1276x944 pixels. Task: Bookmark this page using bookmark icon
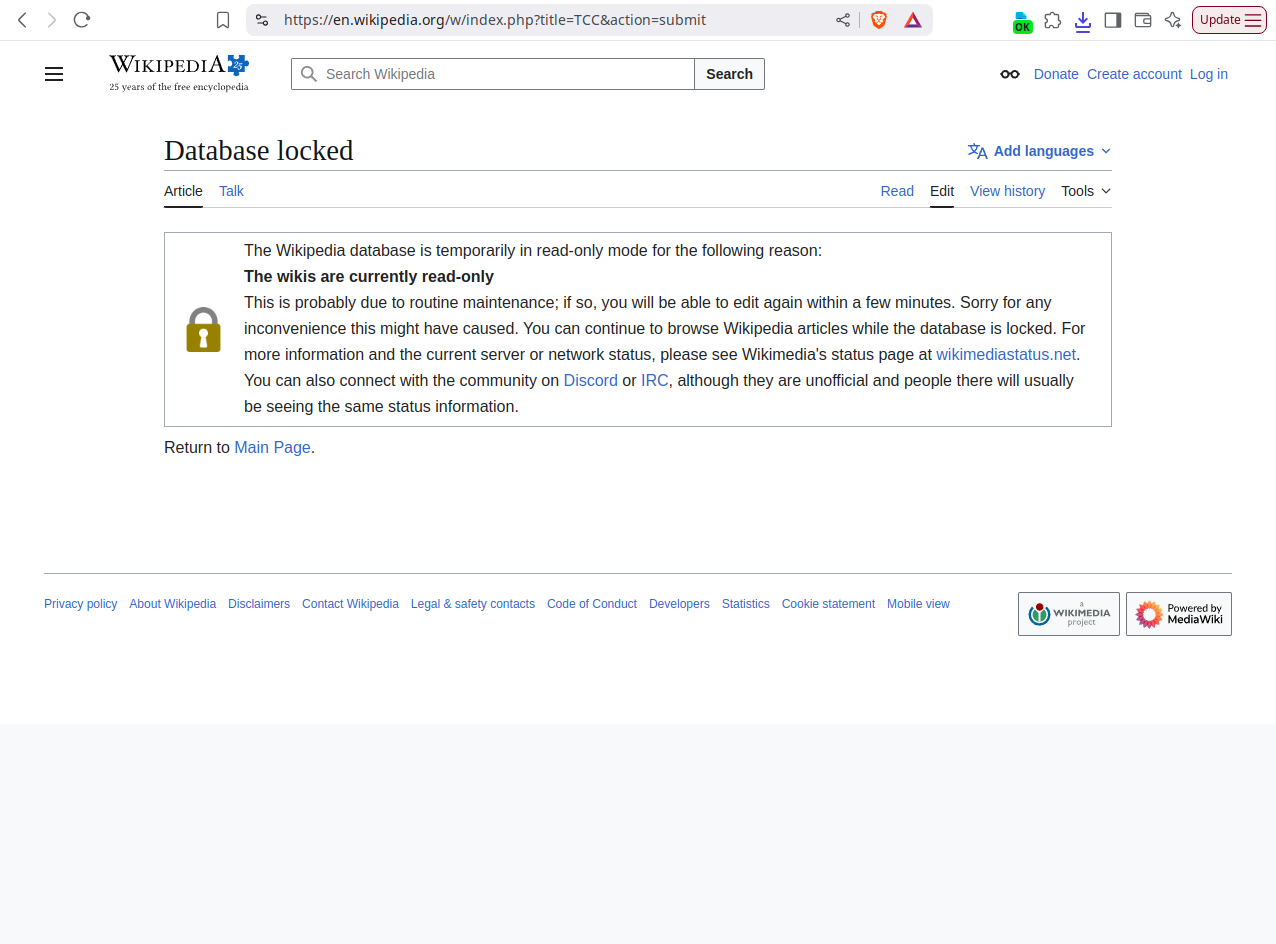tap(223, 20)
